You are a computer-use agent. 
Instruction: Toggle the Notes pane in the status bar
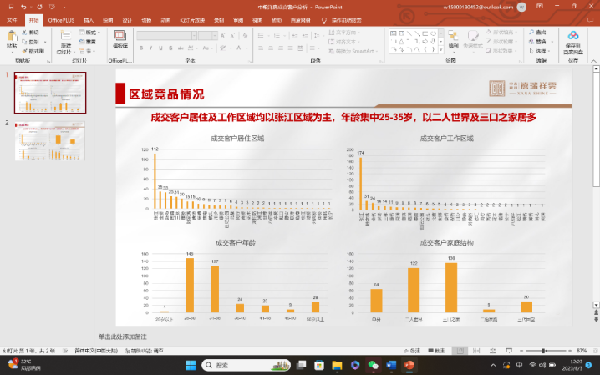tap(412, 350)
